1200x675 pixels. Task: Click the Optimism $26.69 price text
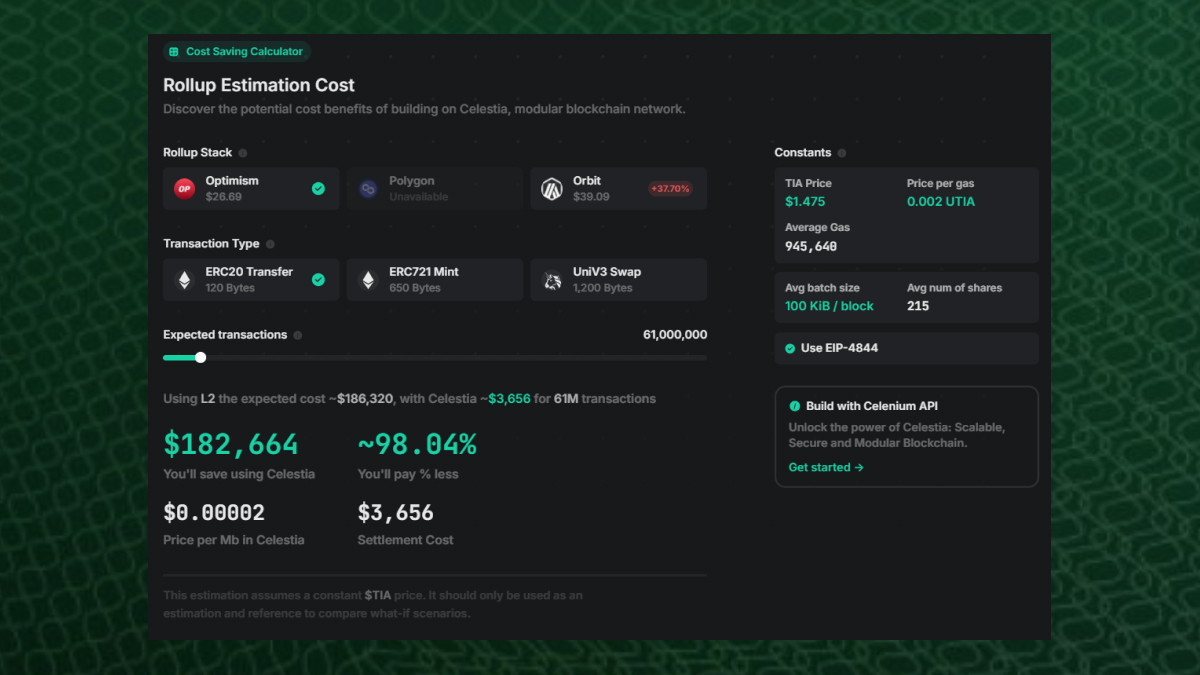click(x=224, y=197)
